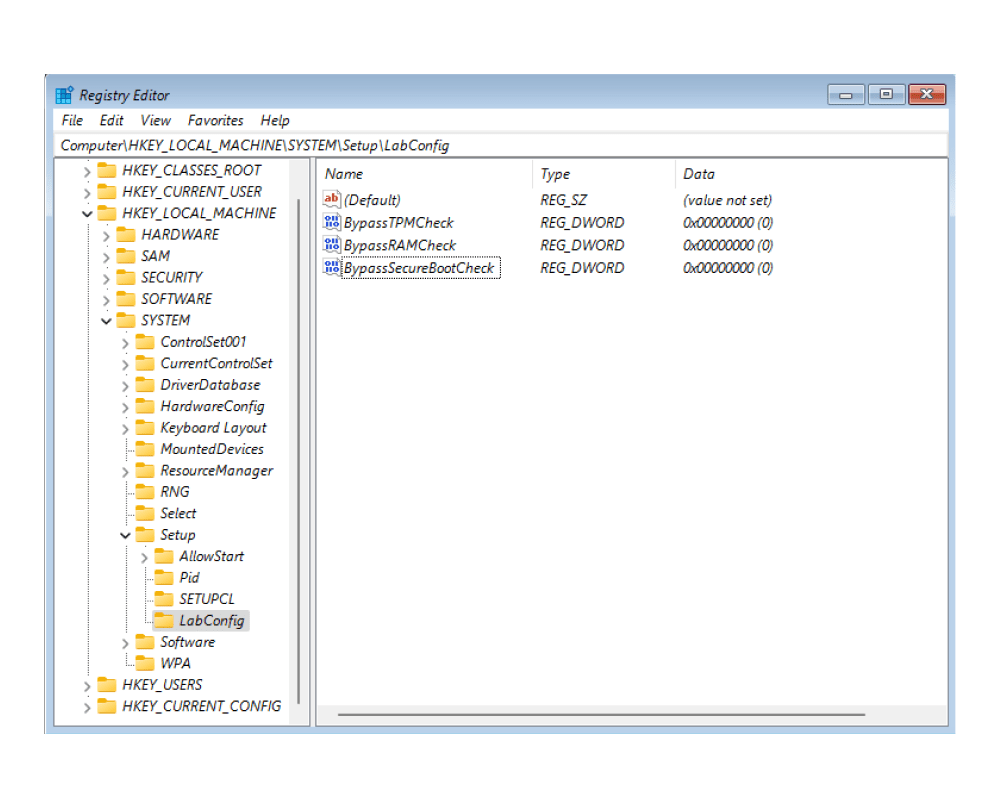994x800 pixels.
Task: Click the HKEY_LOCAL_MACHINE folder icon
Action: click(107, 213)
